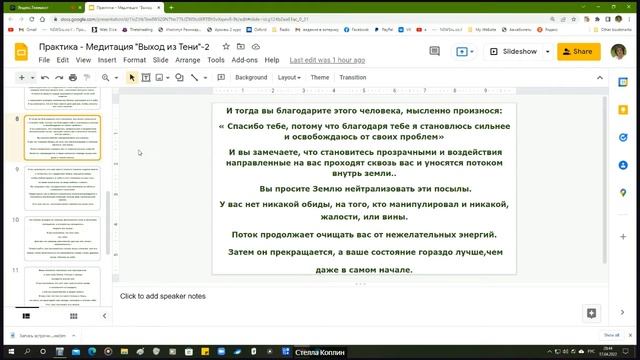Open the Format menu
Screen dimensions: 640x360
[x=134, y=60]
